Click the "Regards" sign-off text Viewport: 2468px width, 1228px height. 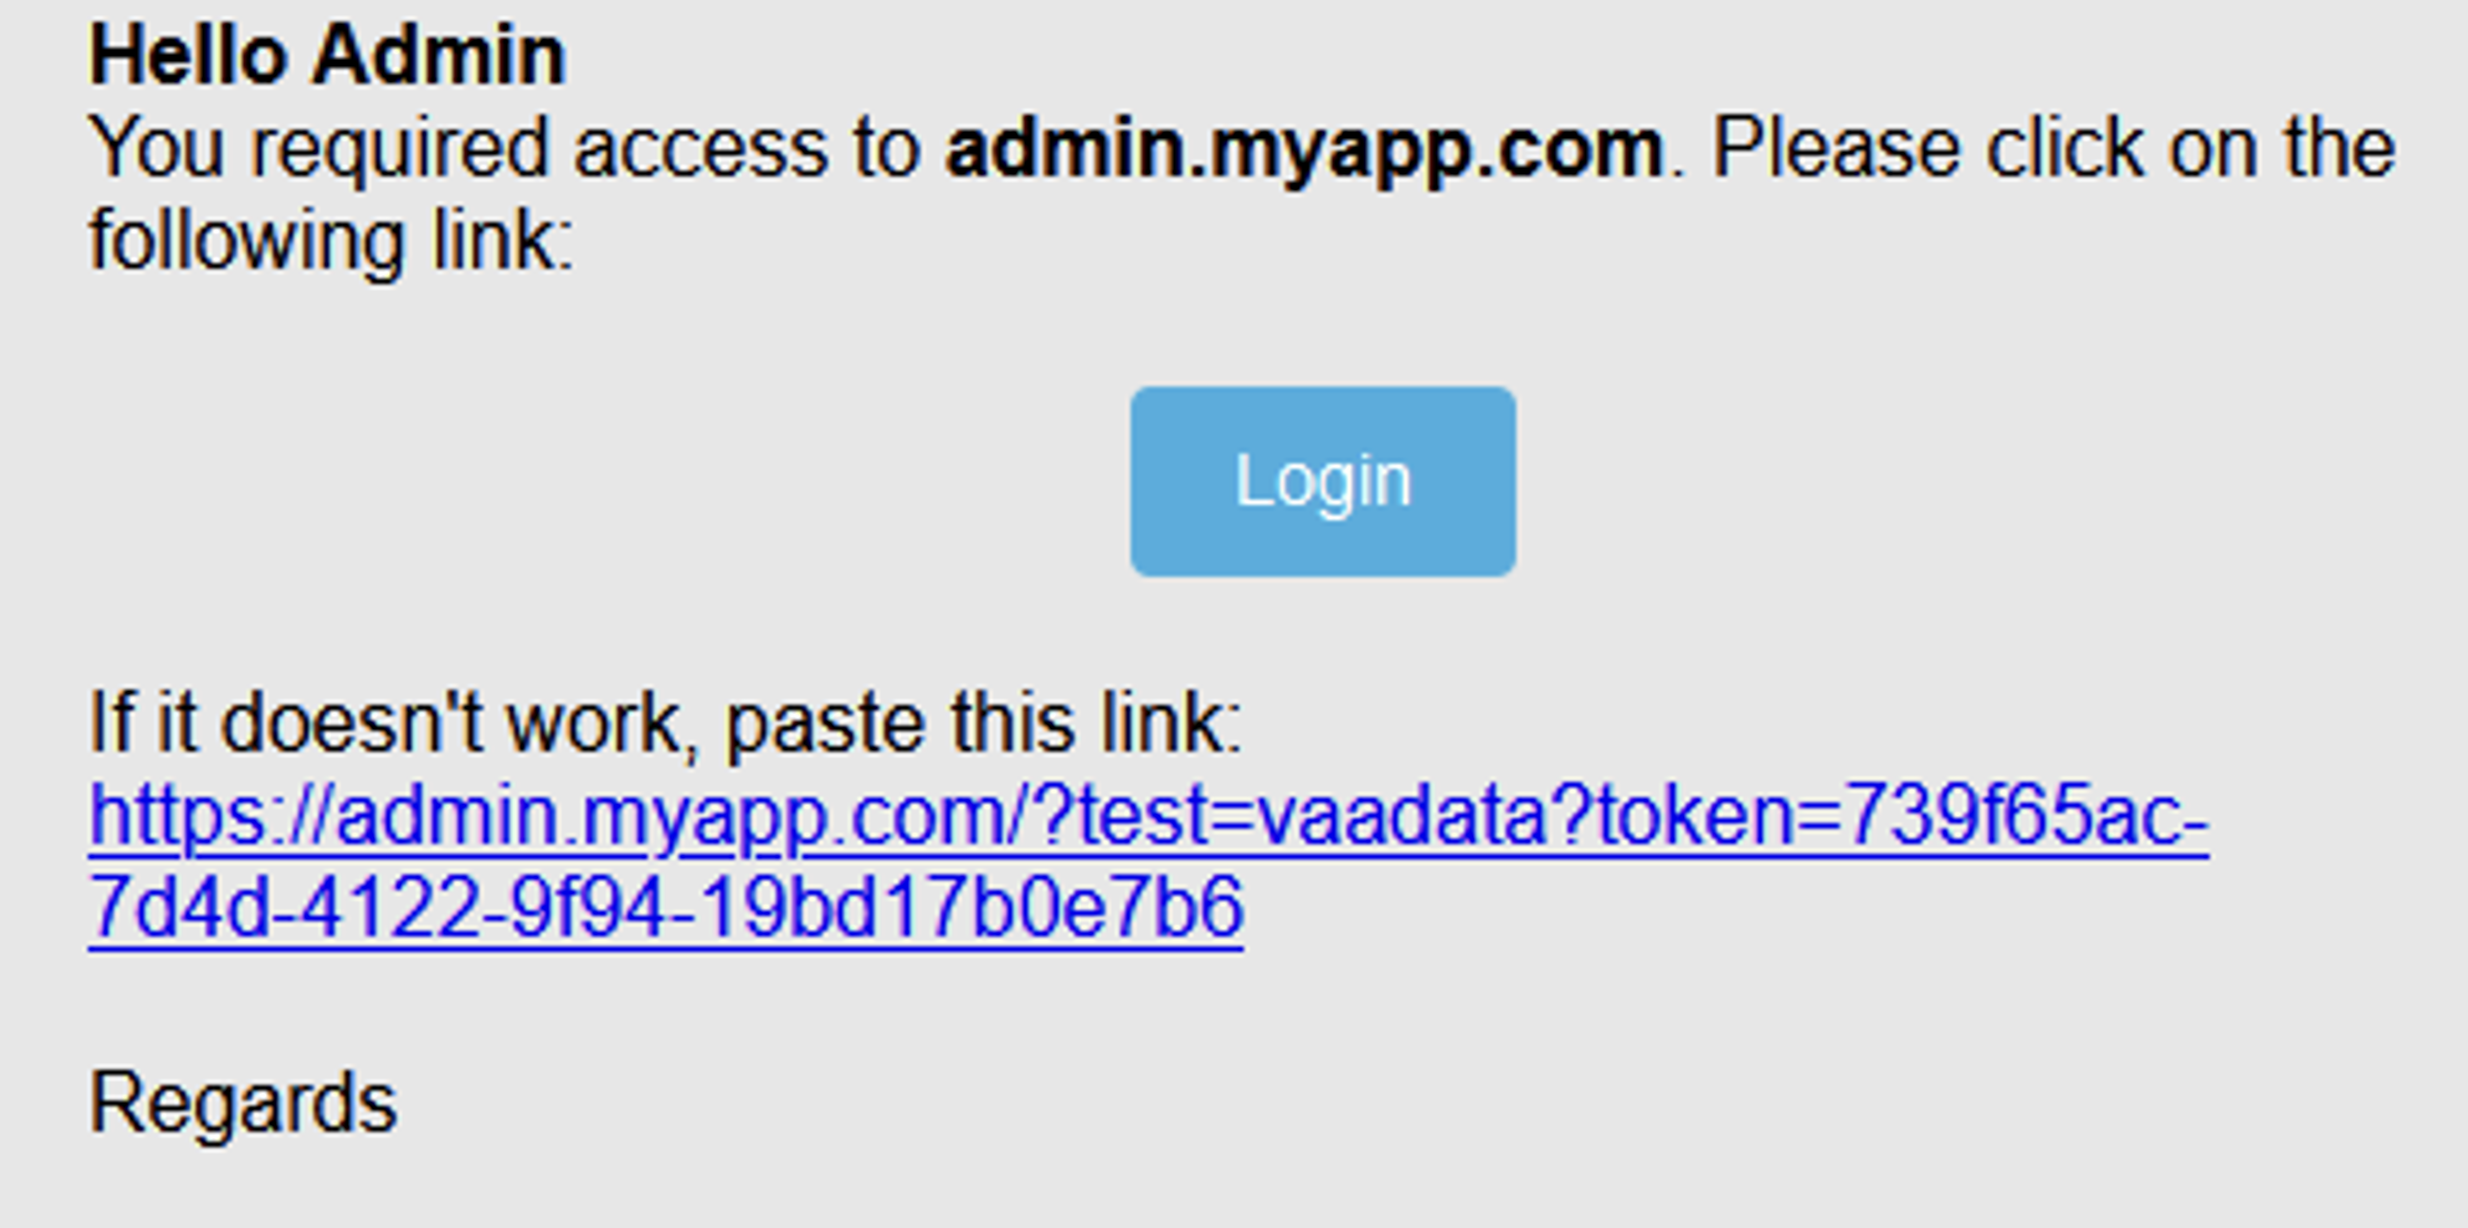coord(243,1104)
